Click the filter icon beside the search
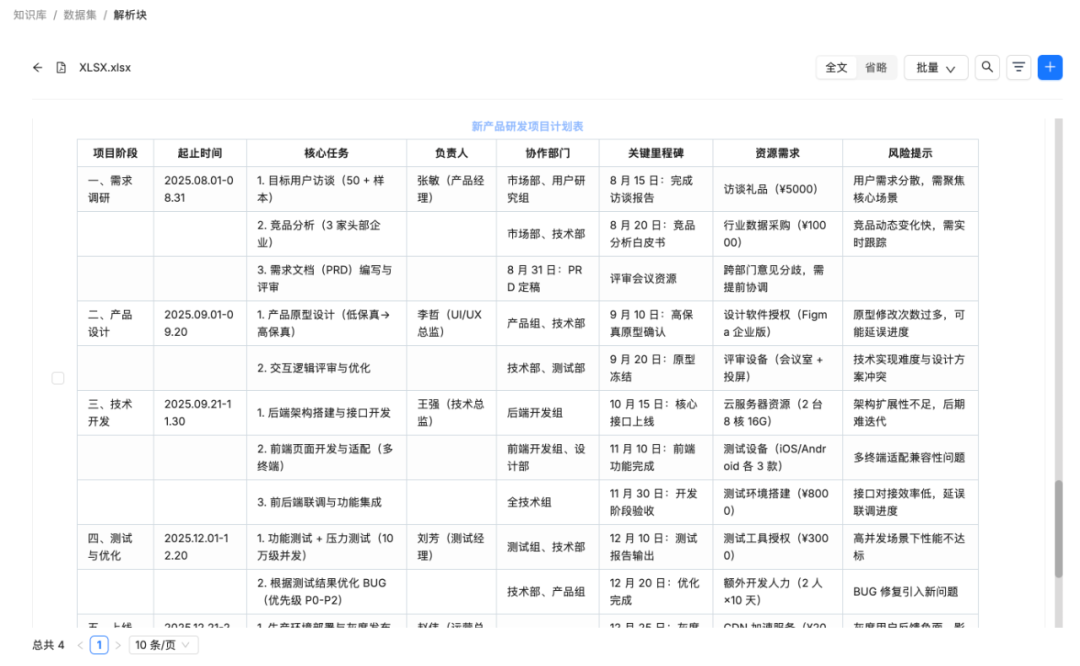 (1018, 67)
